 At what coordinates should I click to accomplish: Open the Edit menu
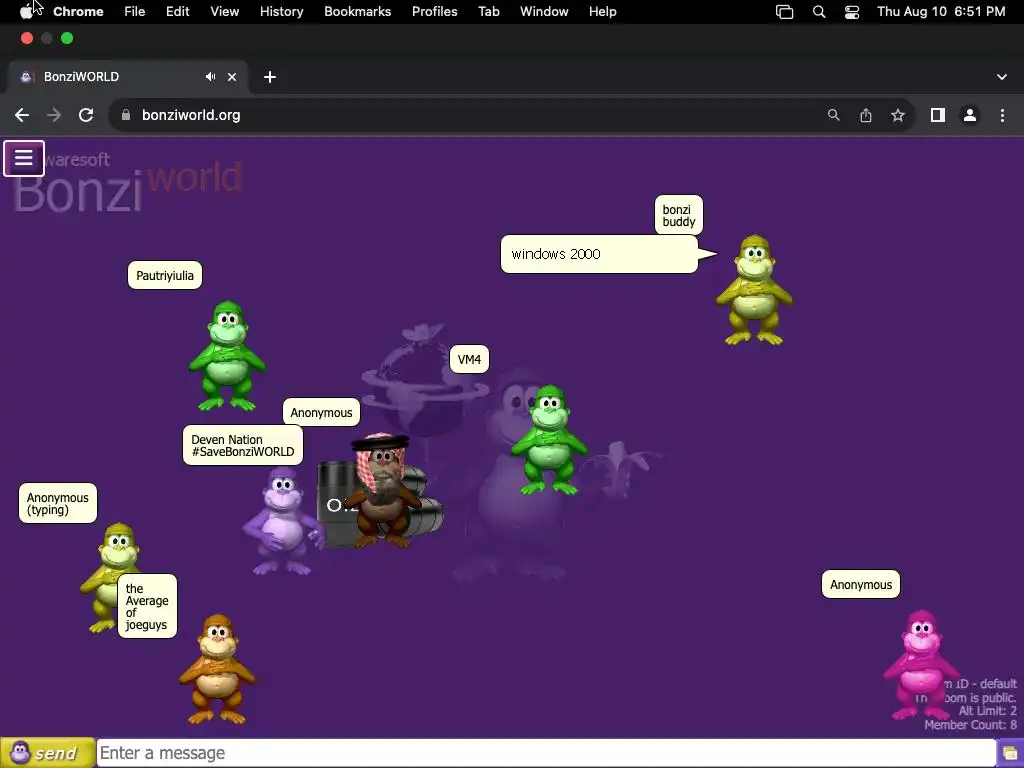point(178,11)
